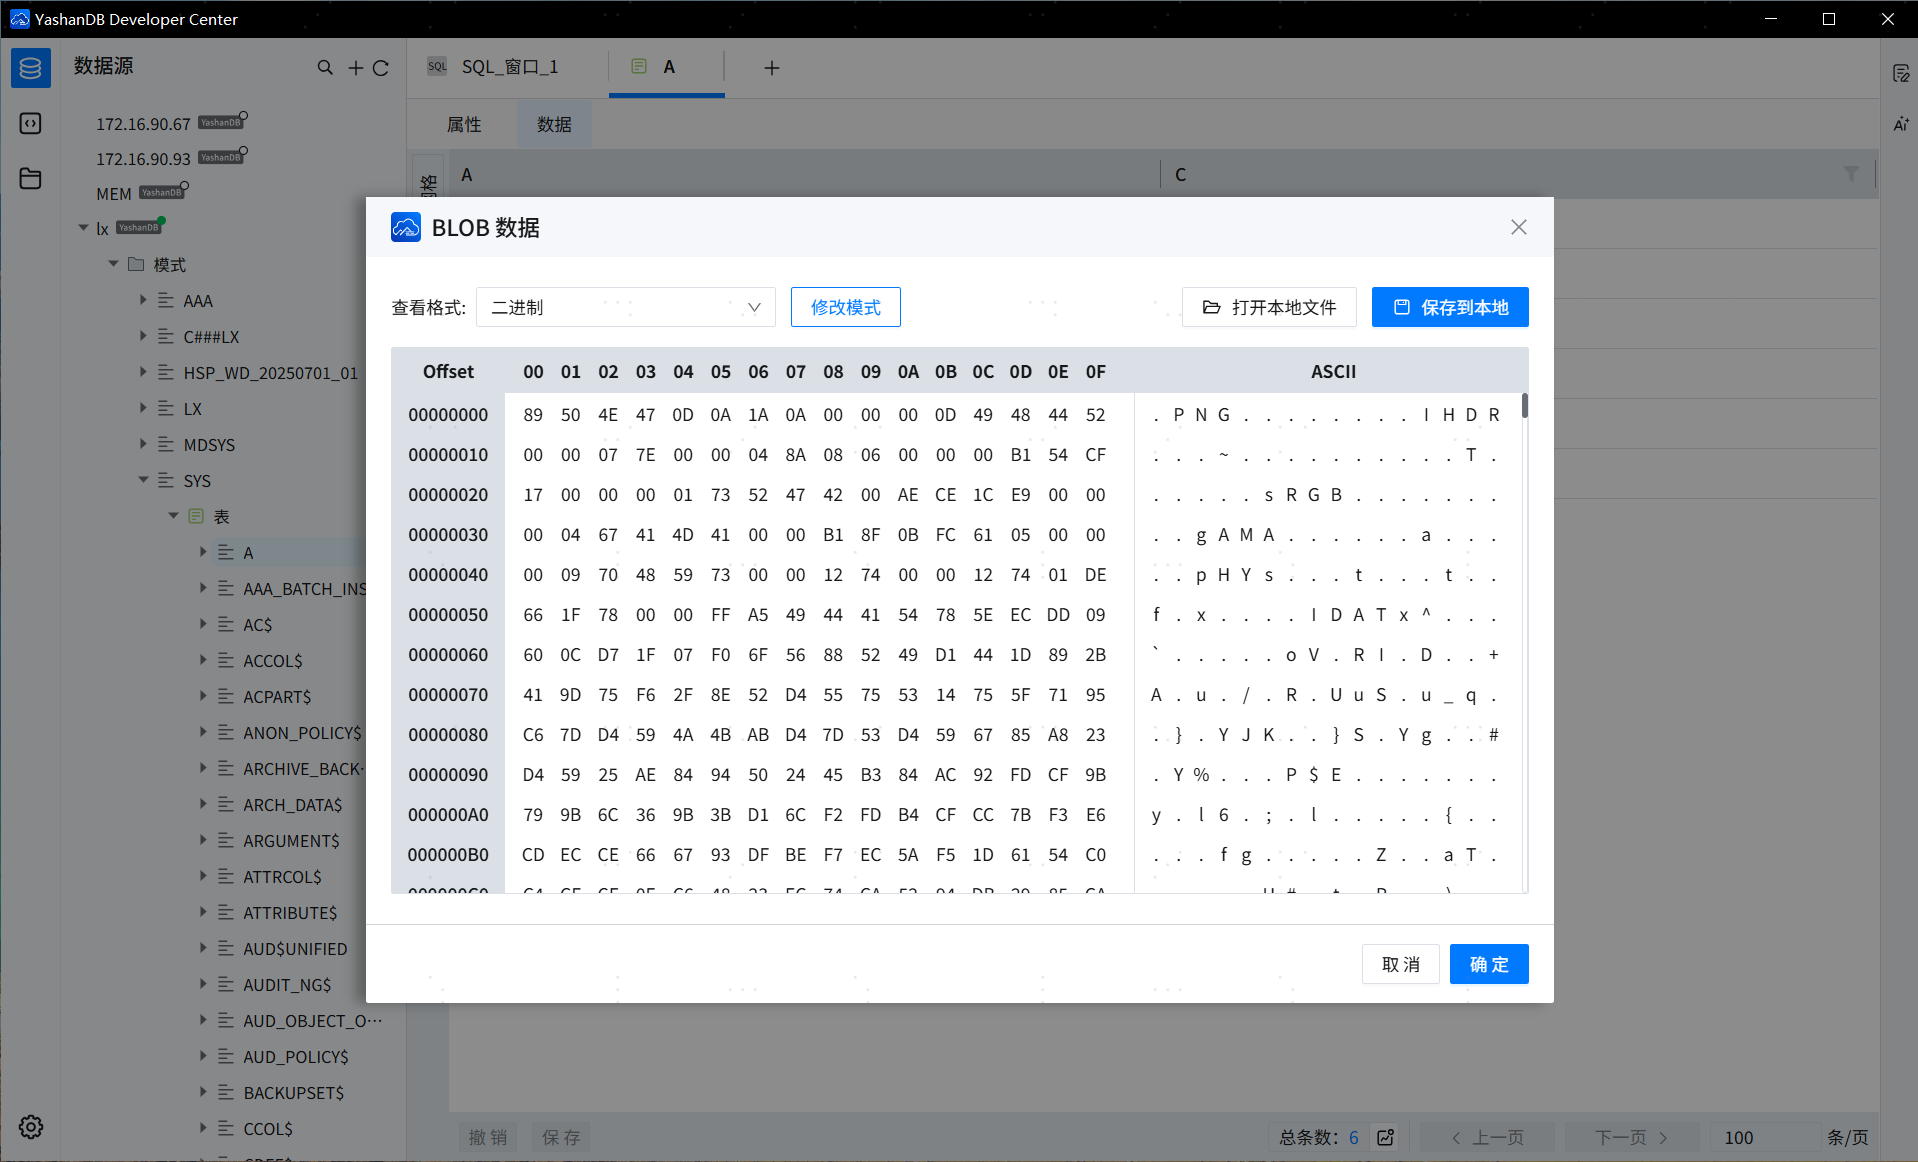Click the refresh icon next to 总条数

(x=1384, y=1137)
